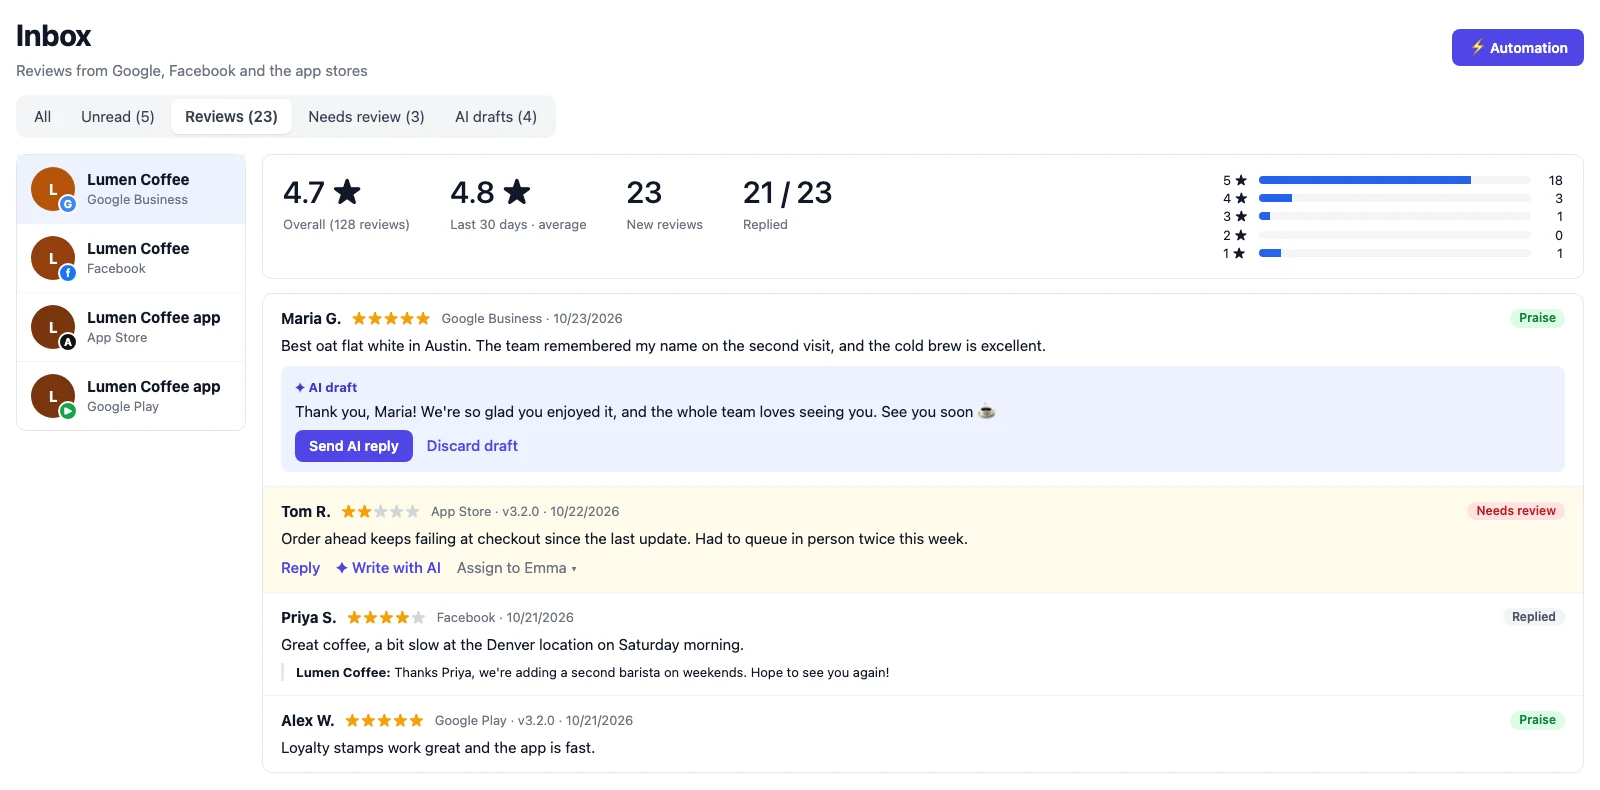Click the "Last 30 days · average" label

coord(518,225)
